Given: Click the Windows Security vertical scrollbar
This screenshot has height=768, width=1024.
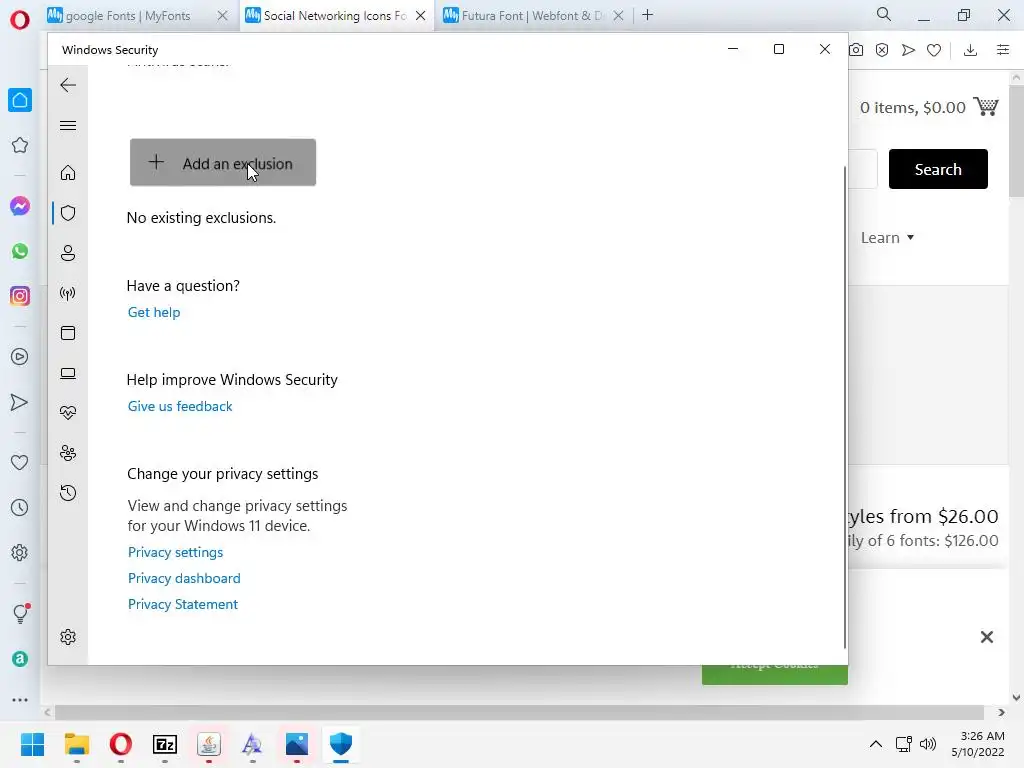Looking at the screenshot, I should coord(845,407).
